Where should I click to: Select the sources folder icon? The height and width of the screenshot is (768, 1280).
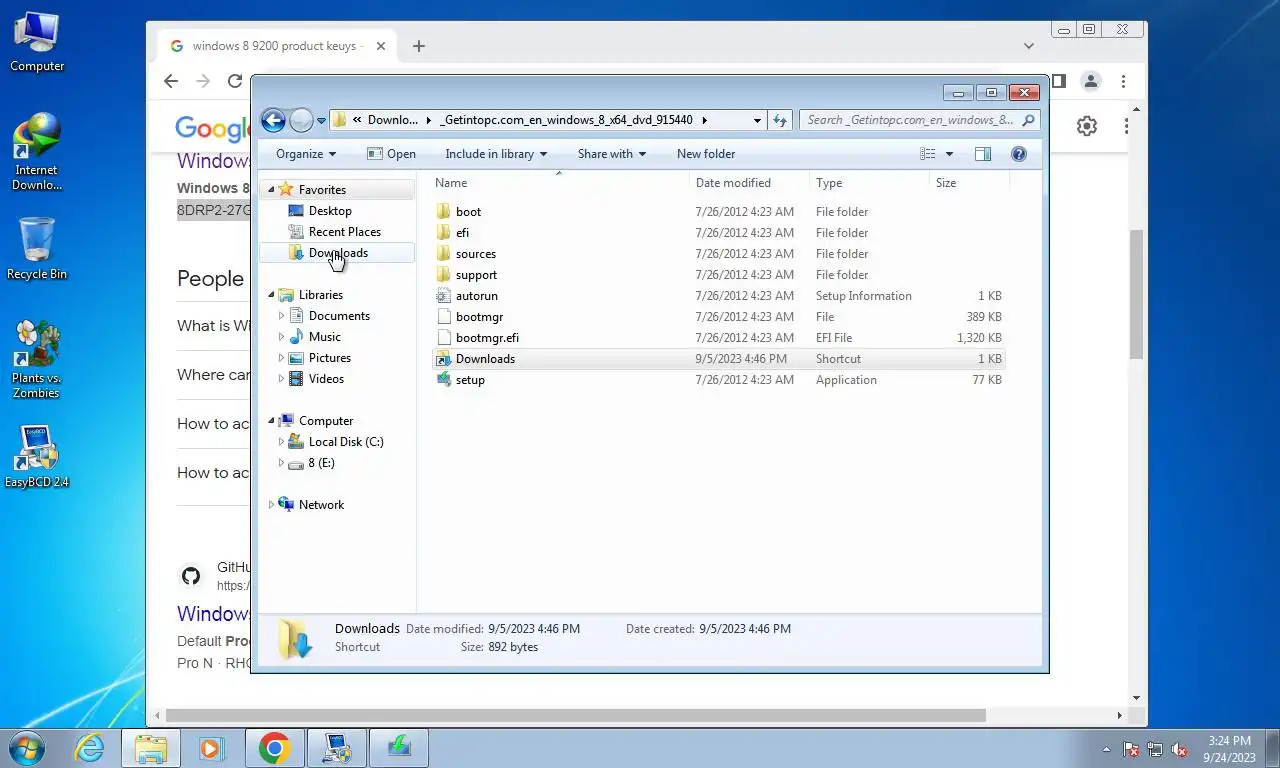pyautogui.click(x=444, y=254)
